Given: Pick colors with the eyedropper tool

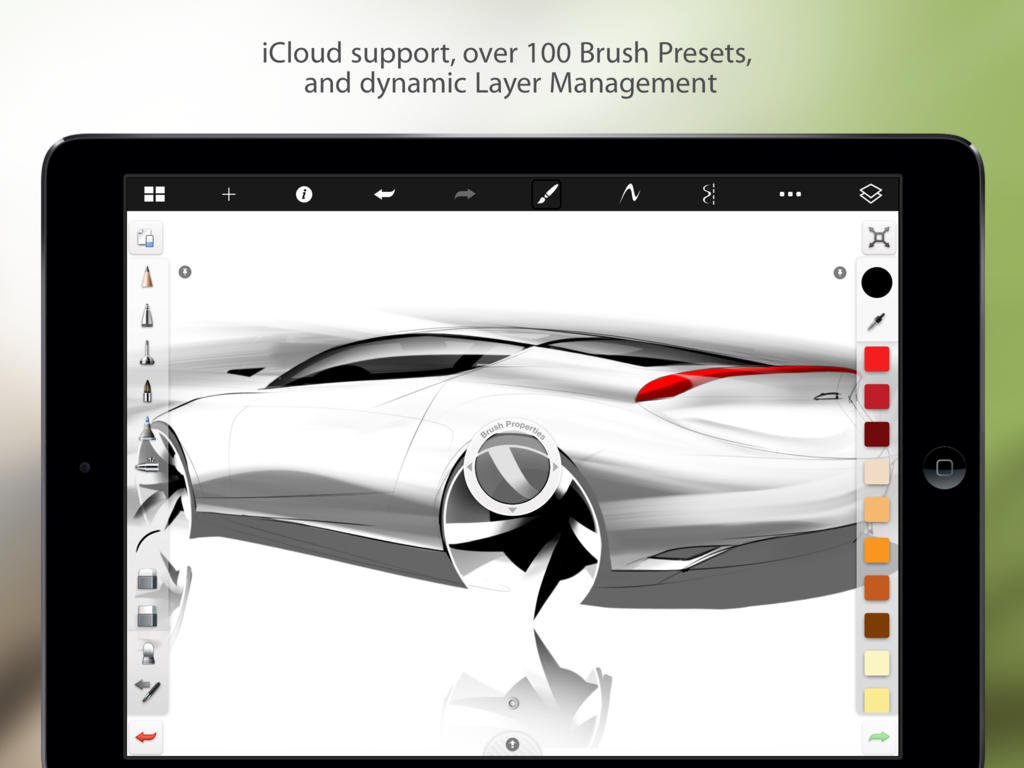Looking at the screenshot, I should point(875,323).
